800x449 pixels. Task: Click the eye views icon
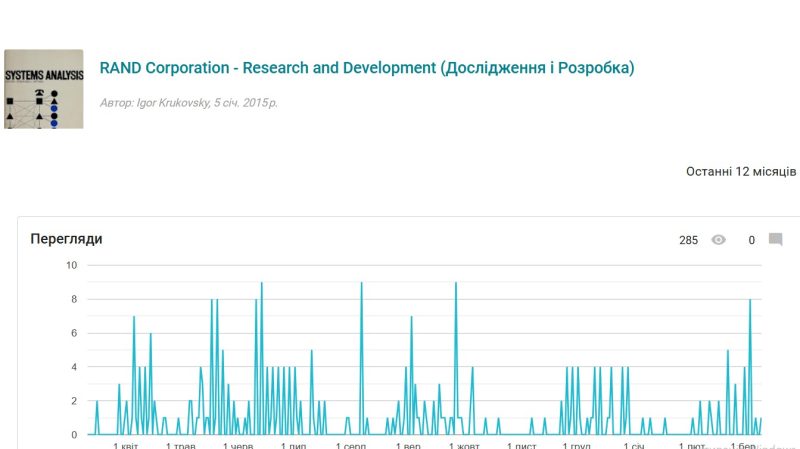pos(718,240)
